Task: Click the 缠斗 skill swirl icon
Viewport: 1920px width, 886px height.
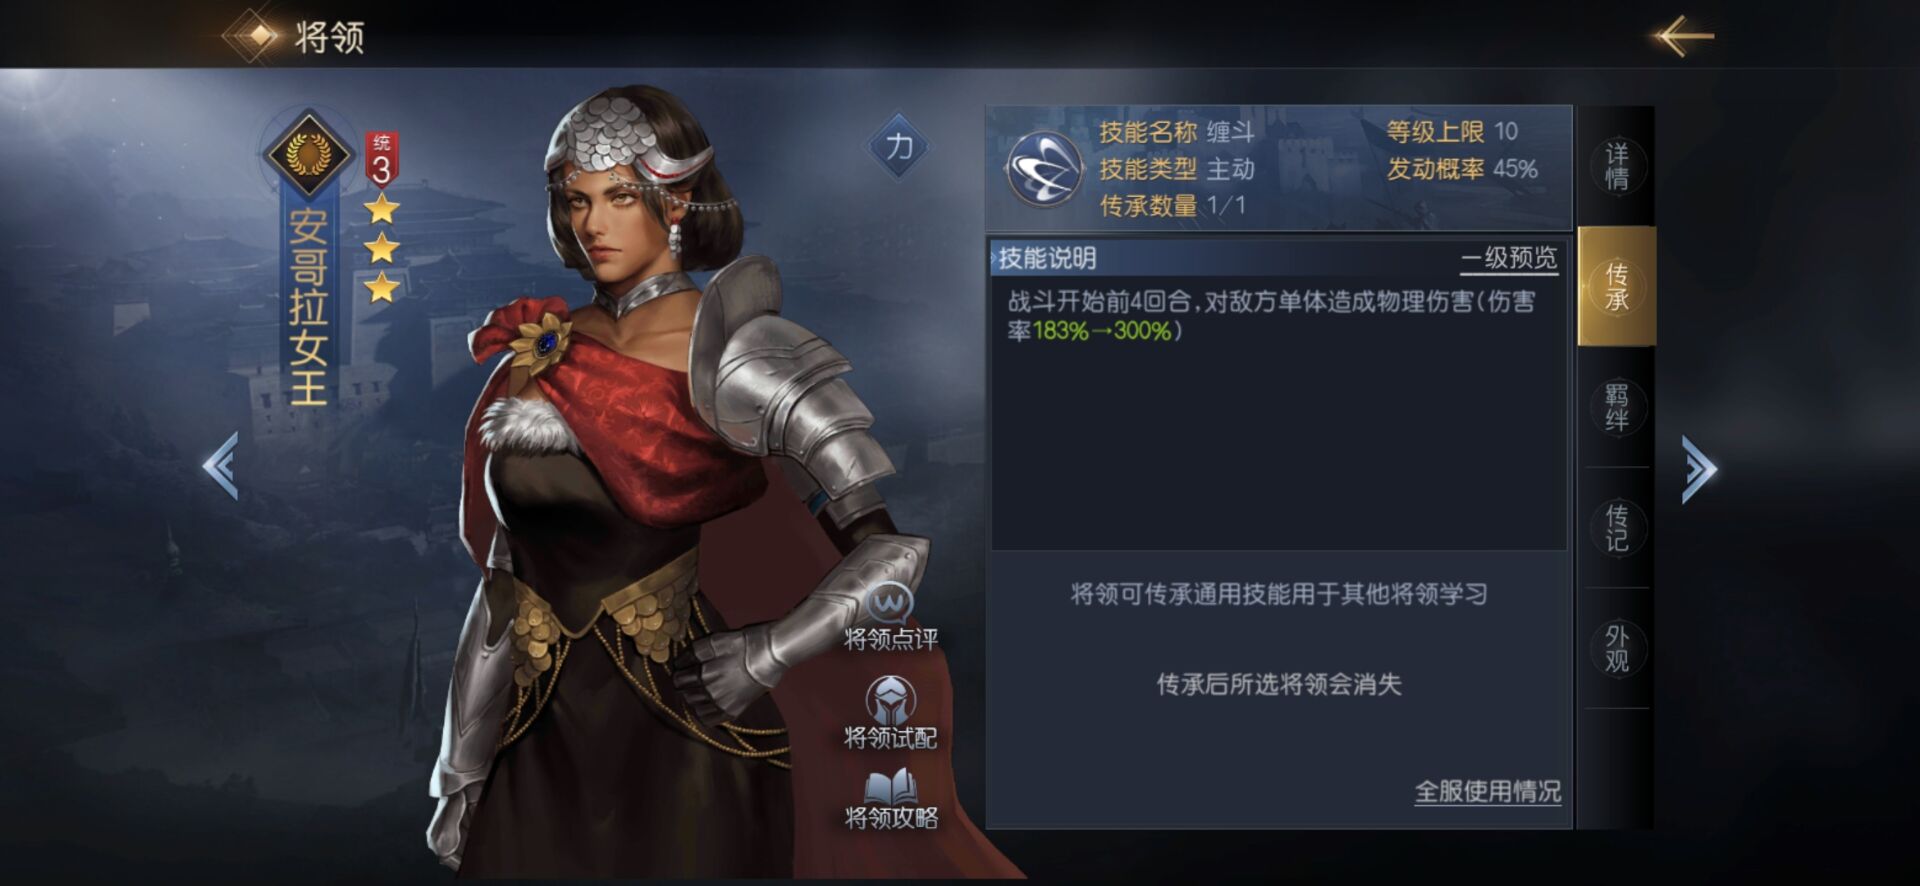Action: 1044,169
